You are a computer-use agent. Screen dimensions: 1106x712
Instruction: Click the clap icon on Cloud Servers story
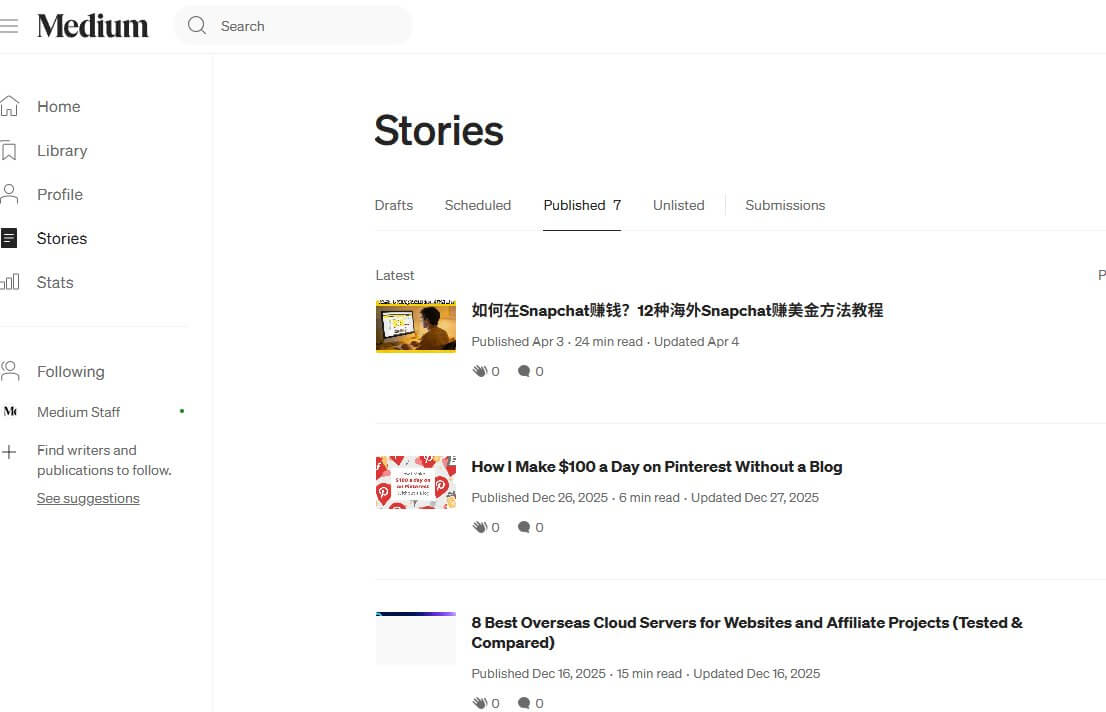pos(480,703)
